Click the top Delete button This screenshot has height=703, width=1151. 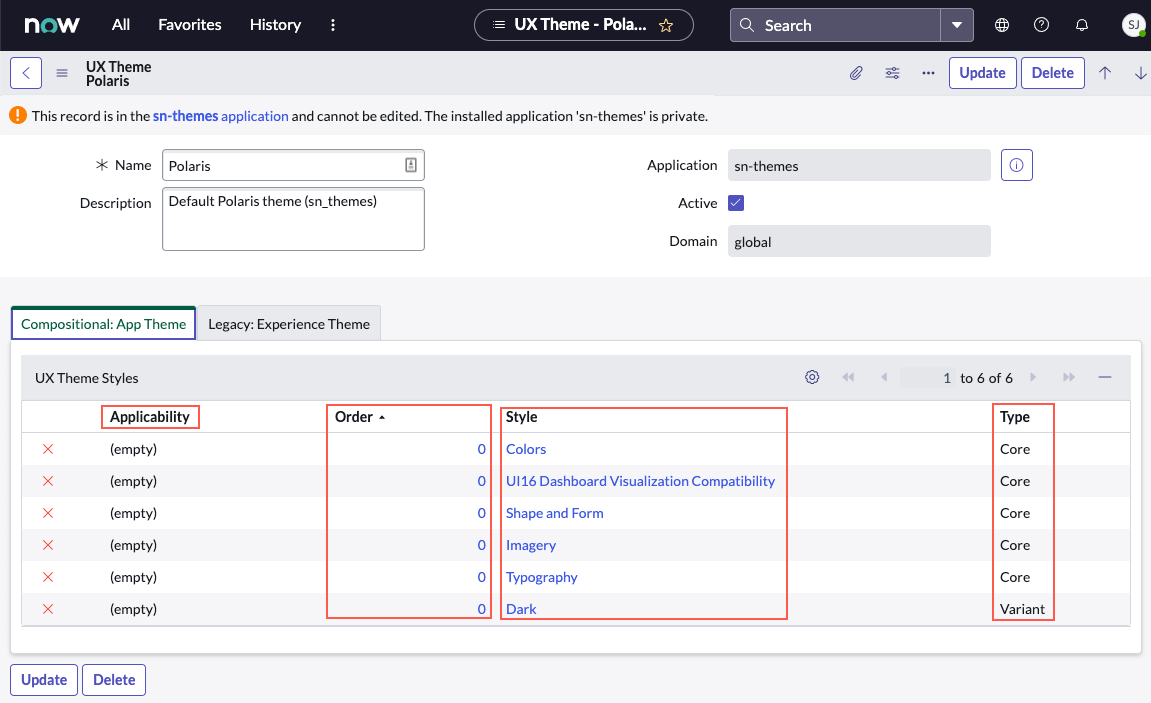tap(1053, 73)
